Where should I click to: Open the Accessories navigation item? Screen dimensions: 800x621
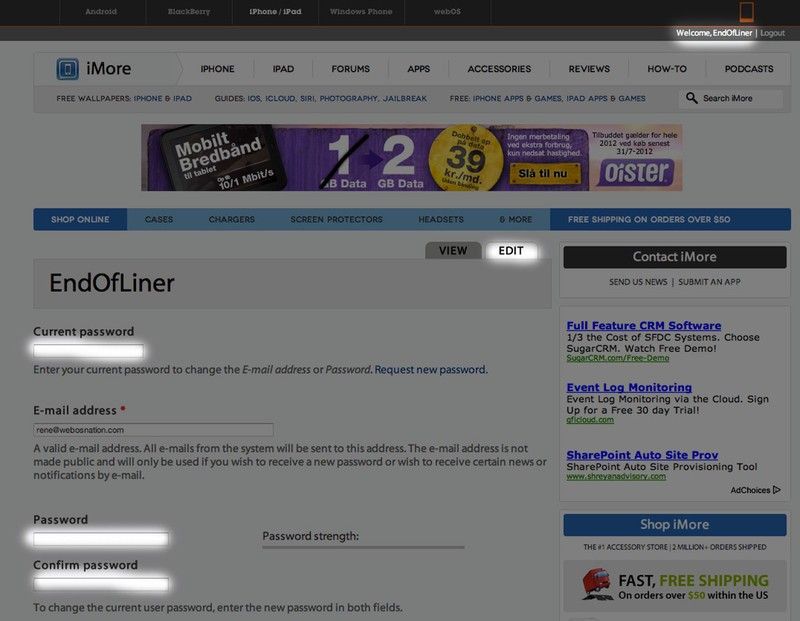499,69
